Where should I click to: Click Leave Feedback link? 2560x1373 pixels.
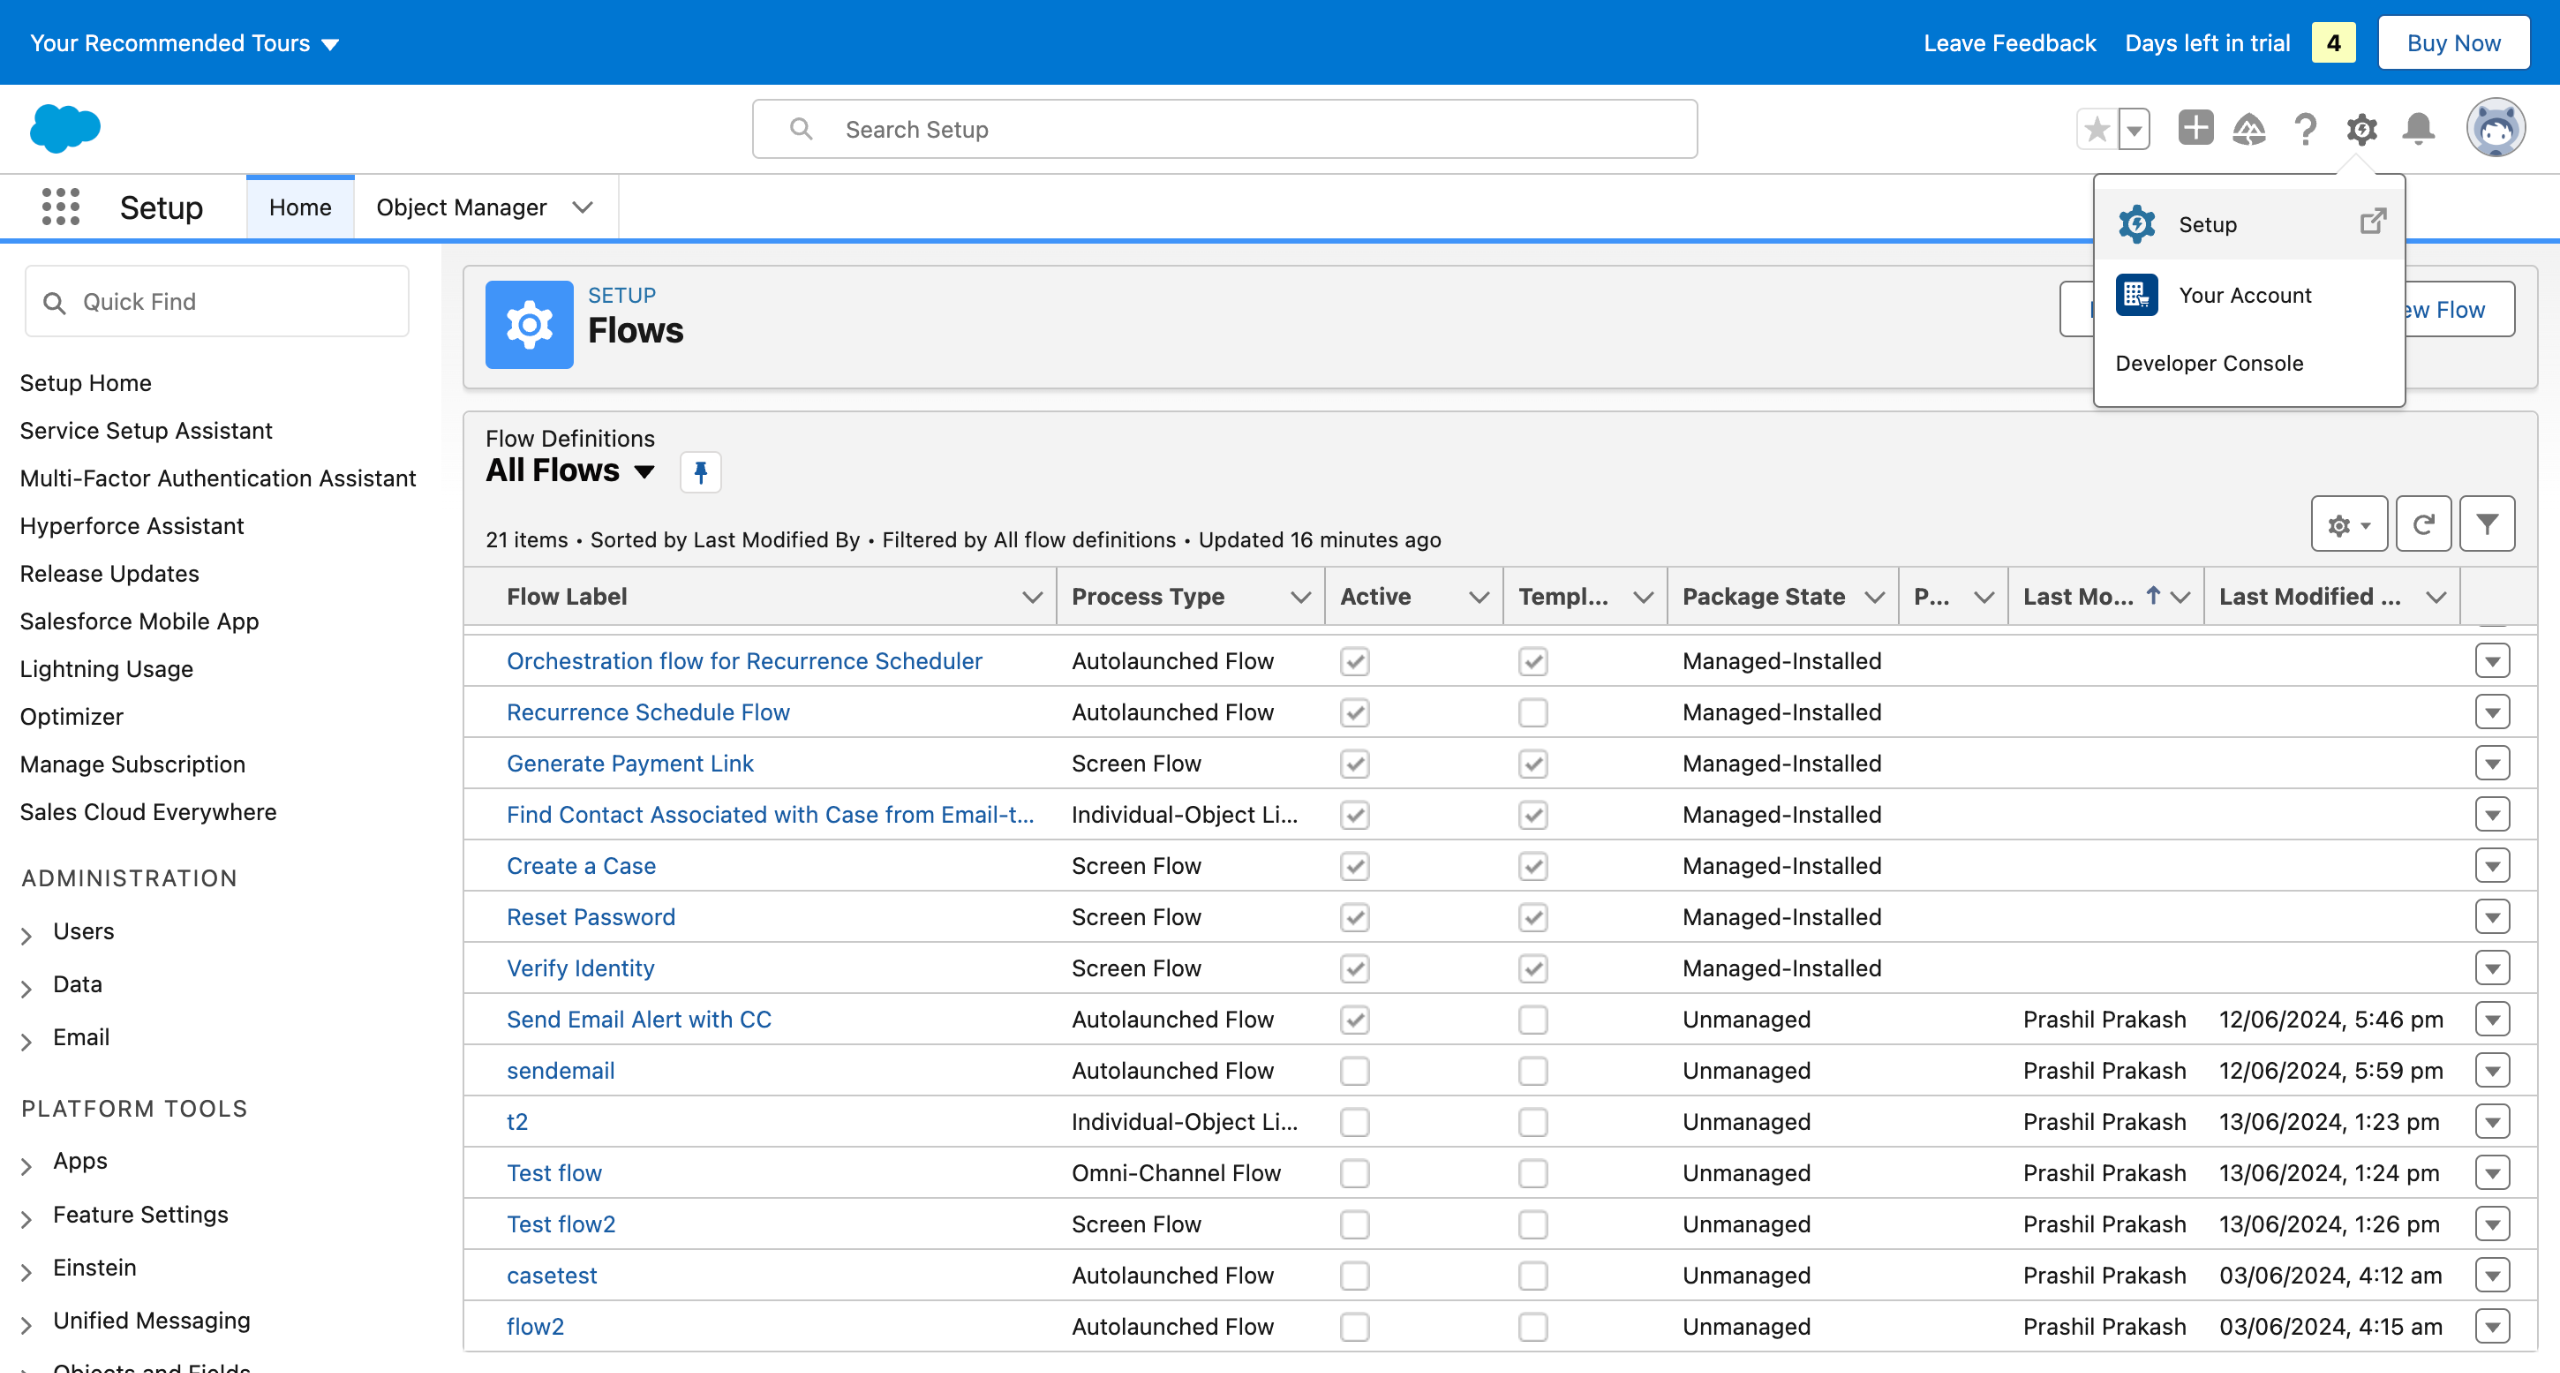click(2009, 43)
